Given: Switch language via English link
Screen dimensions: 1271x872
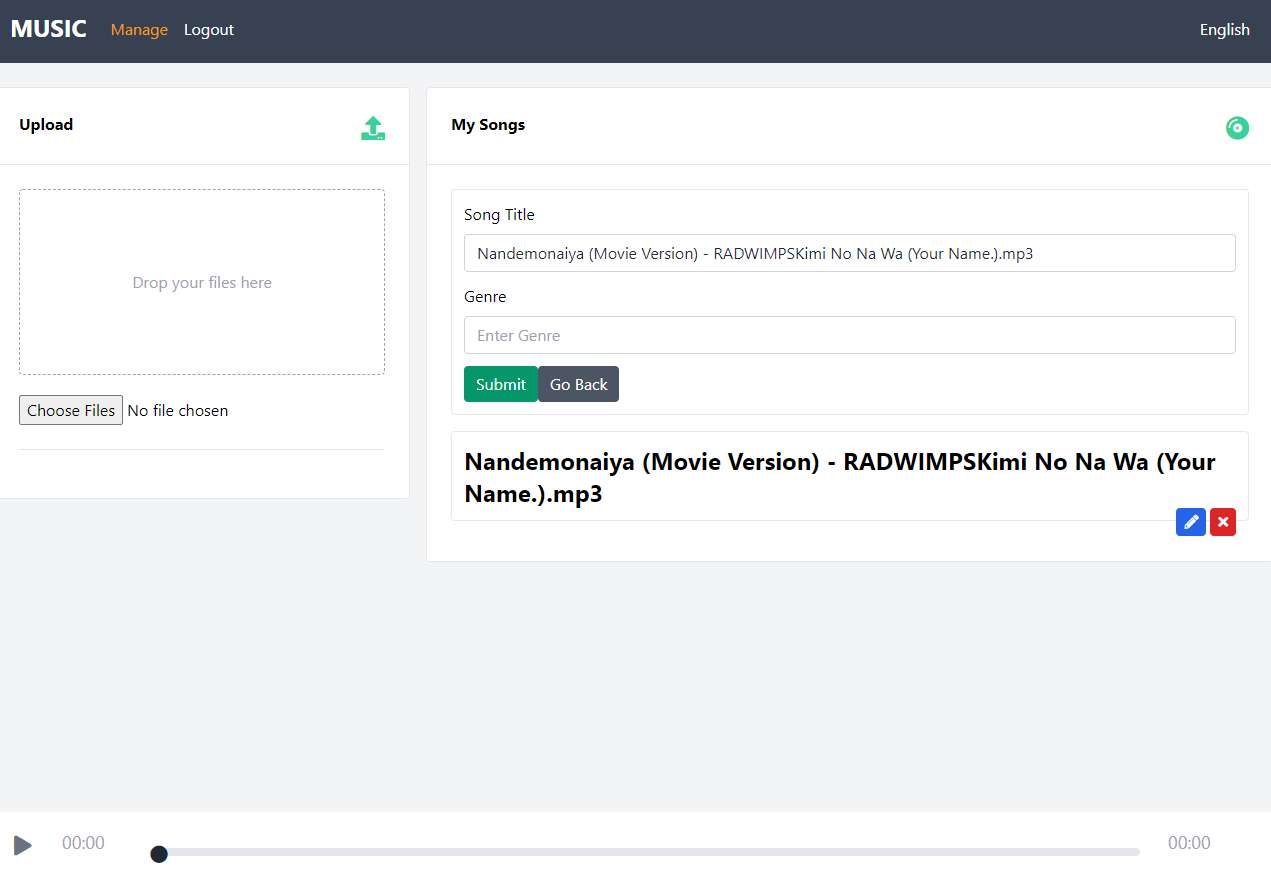Looking at the screenshot, I should (1225, 30).
